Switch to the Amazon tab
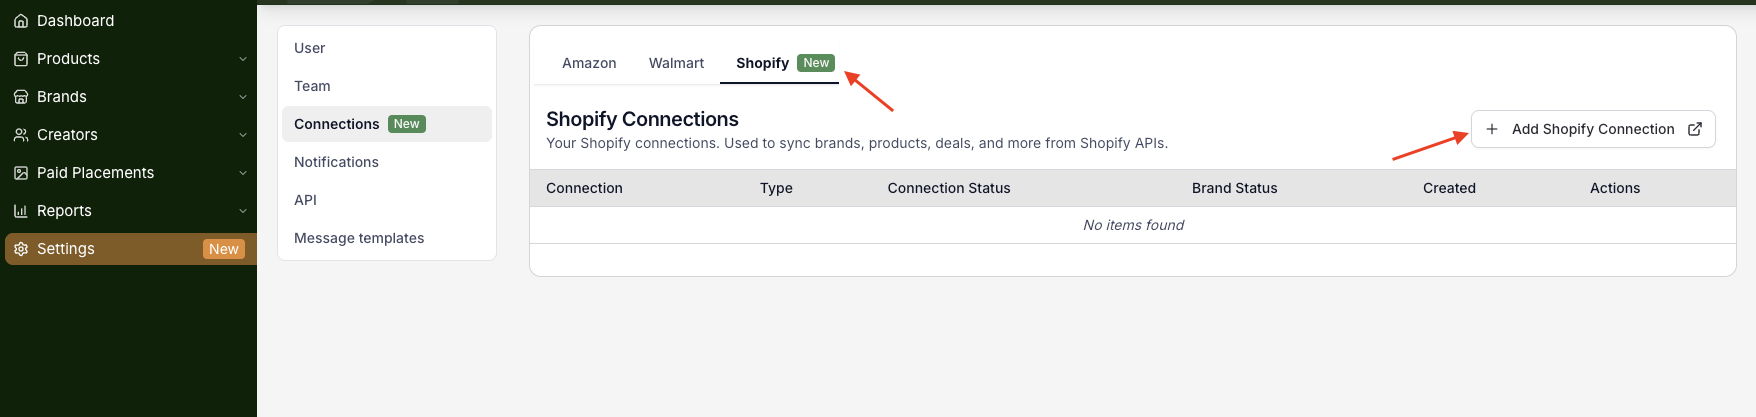 pyautogui.click(x=589, y=63)
